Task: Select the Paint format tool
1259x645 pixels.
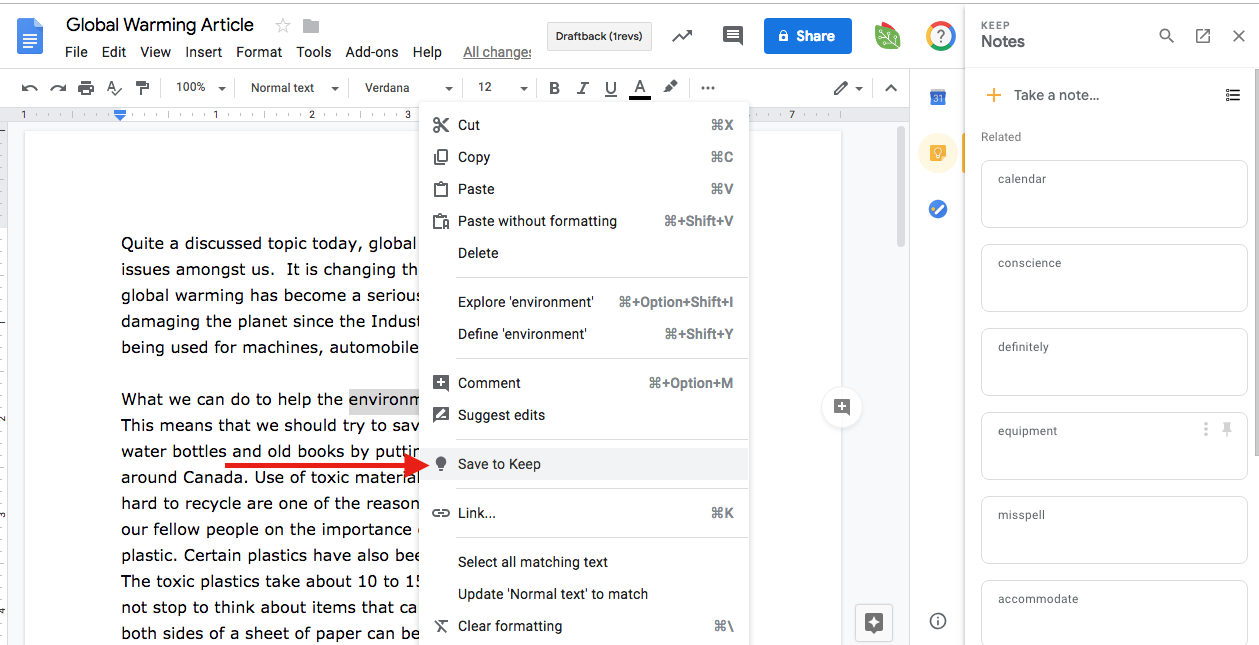Action: [x=142, y=88]
